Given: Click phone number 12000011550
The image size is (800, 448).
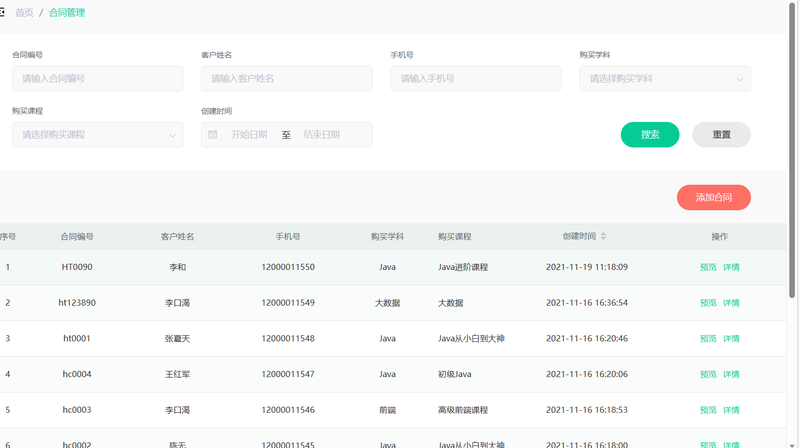Looking at the screenshot, I should 288,267.
